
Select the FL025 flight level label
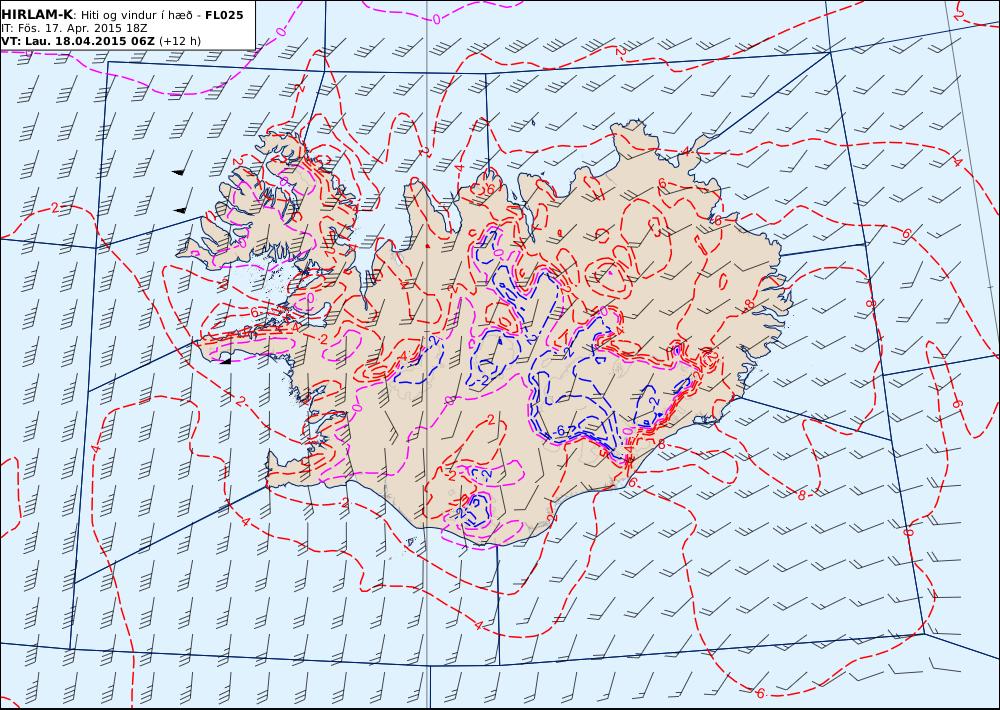(x=224, y=15)
